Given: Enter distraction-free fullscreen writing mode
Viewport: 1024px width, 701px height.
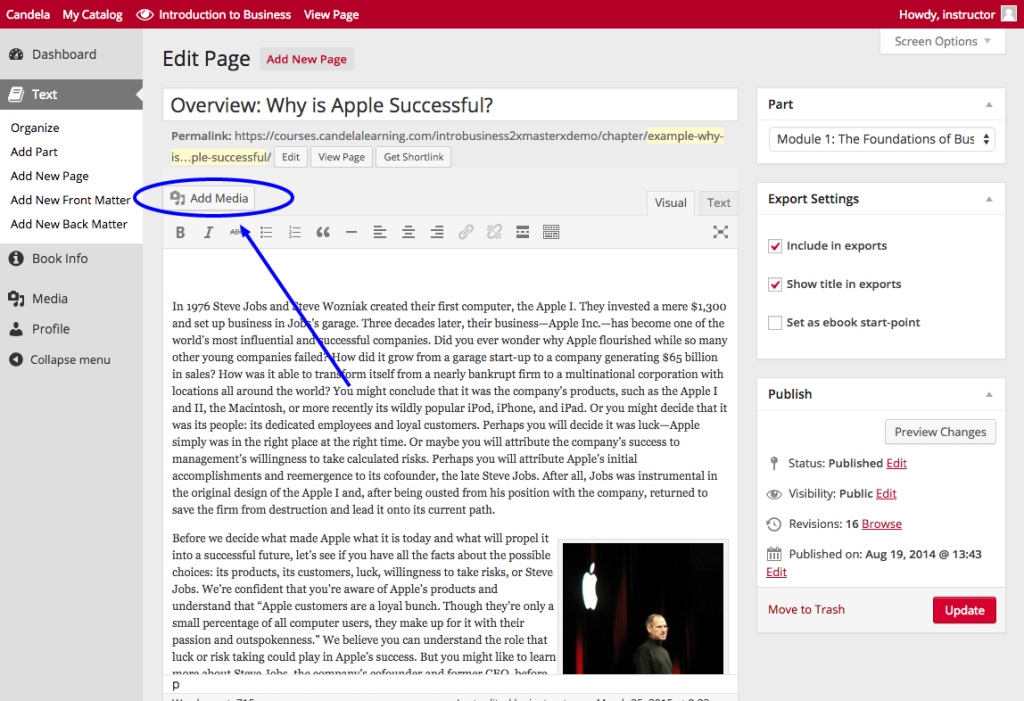Looking at the screenshot, I should (720, 232).
